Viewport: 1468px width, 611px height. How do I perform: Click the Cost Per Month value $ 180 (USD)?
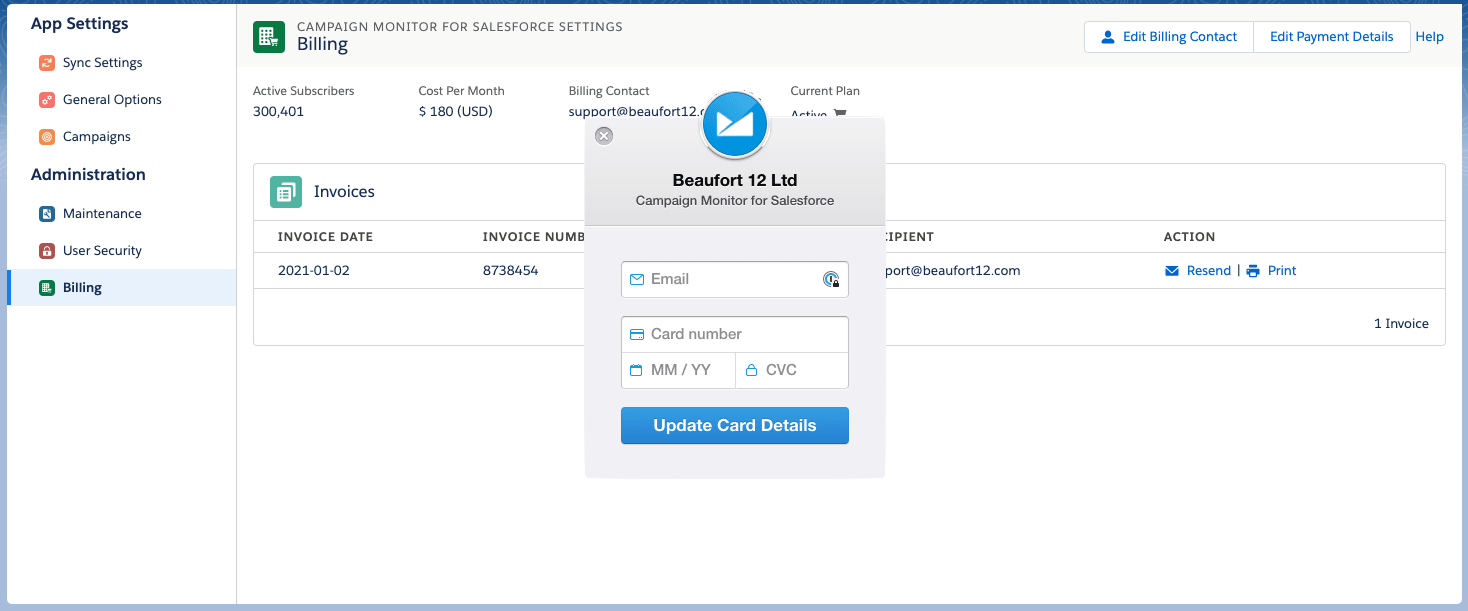click(456, 112)
